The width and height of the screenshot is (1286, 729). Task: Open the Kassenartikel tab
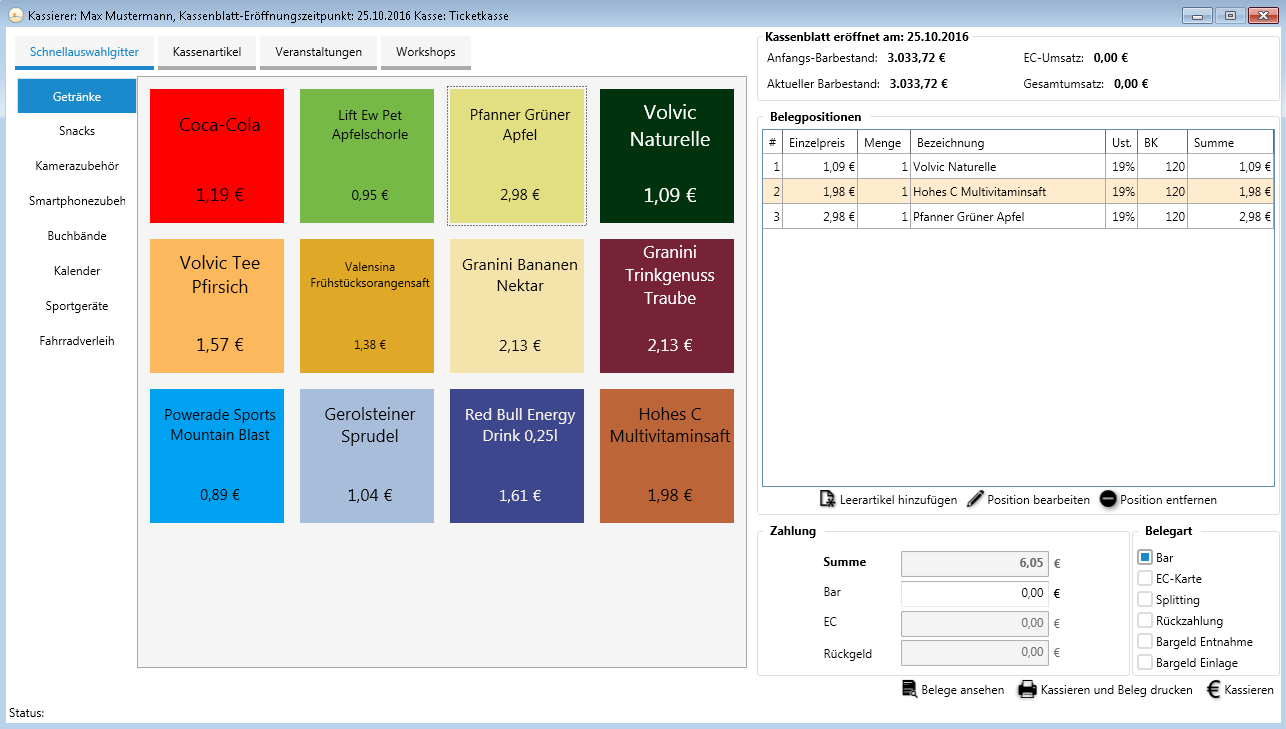[x=206, y=52]
